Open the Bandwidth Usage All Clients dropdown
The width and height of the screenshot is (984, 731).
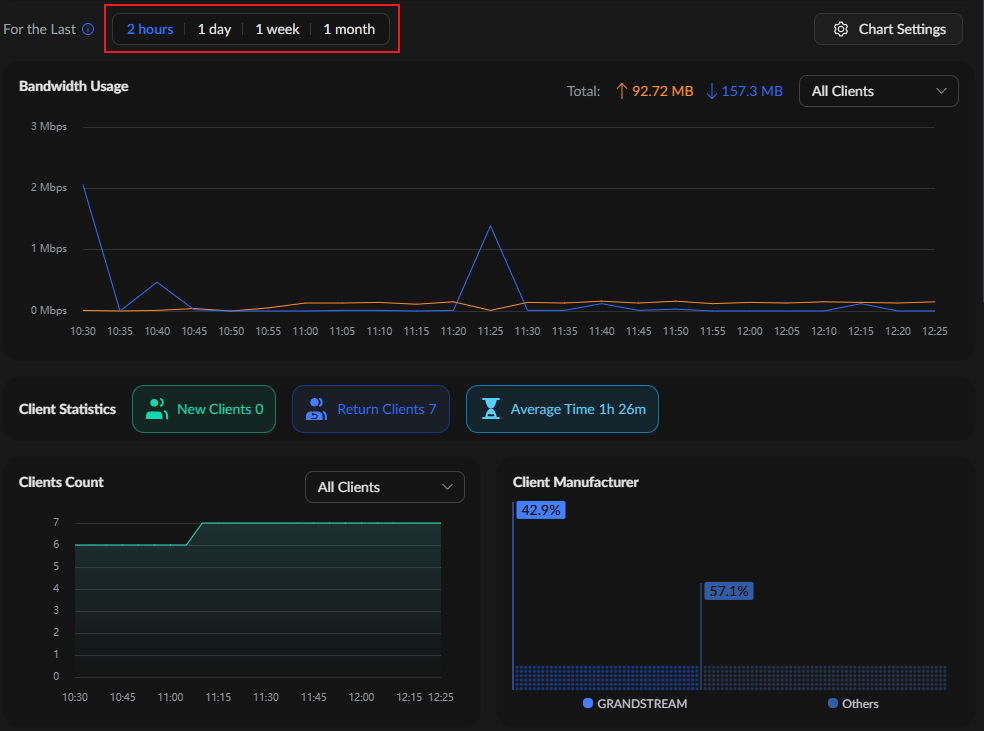point(879,91)
